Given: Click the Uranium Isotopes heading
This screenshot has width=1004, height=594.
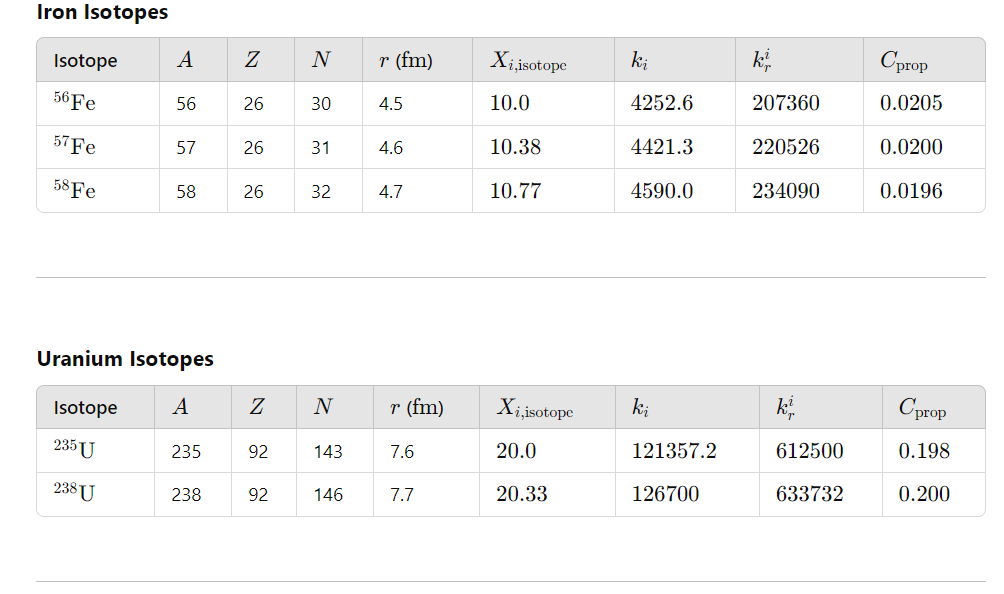Looking at the screenshot, I should point(125,359).
